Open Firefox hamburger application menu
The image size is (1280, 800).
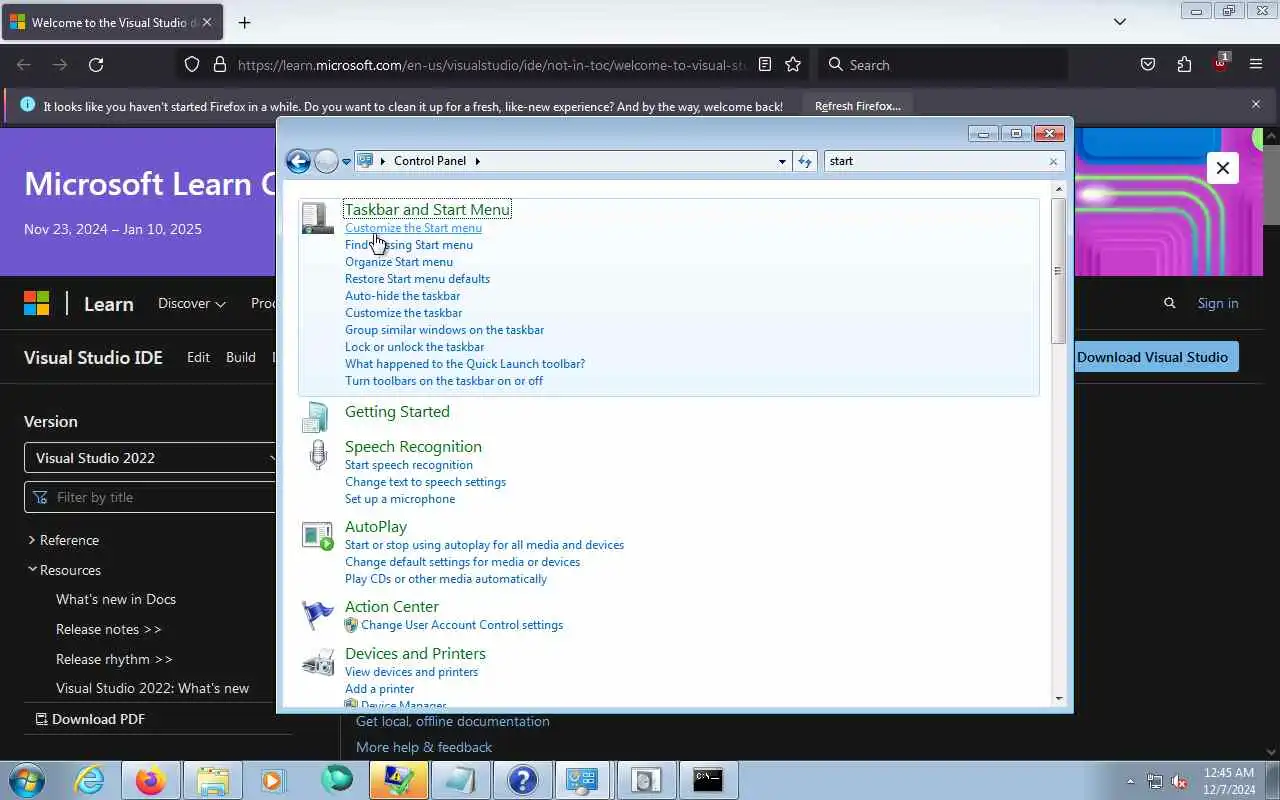click(x=1256, y=65)
